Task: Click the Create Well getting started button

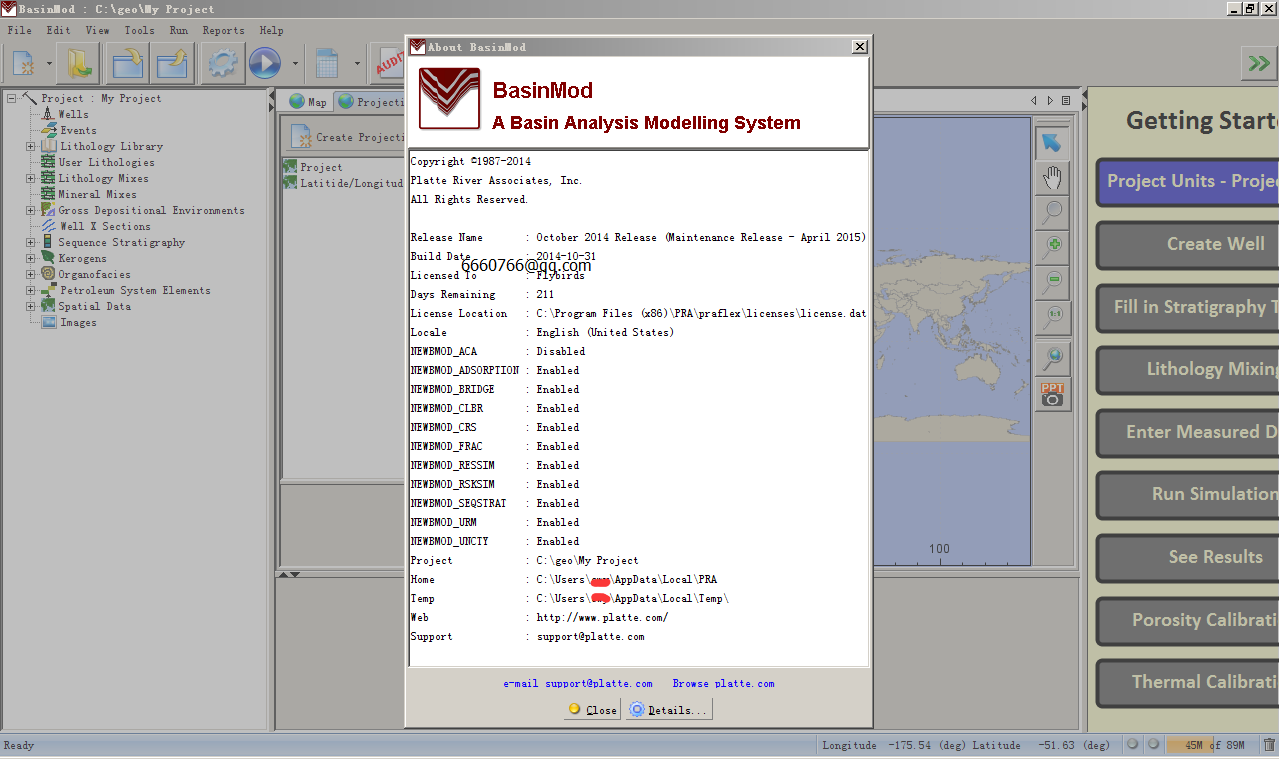Action: (x=1188, y=244)
